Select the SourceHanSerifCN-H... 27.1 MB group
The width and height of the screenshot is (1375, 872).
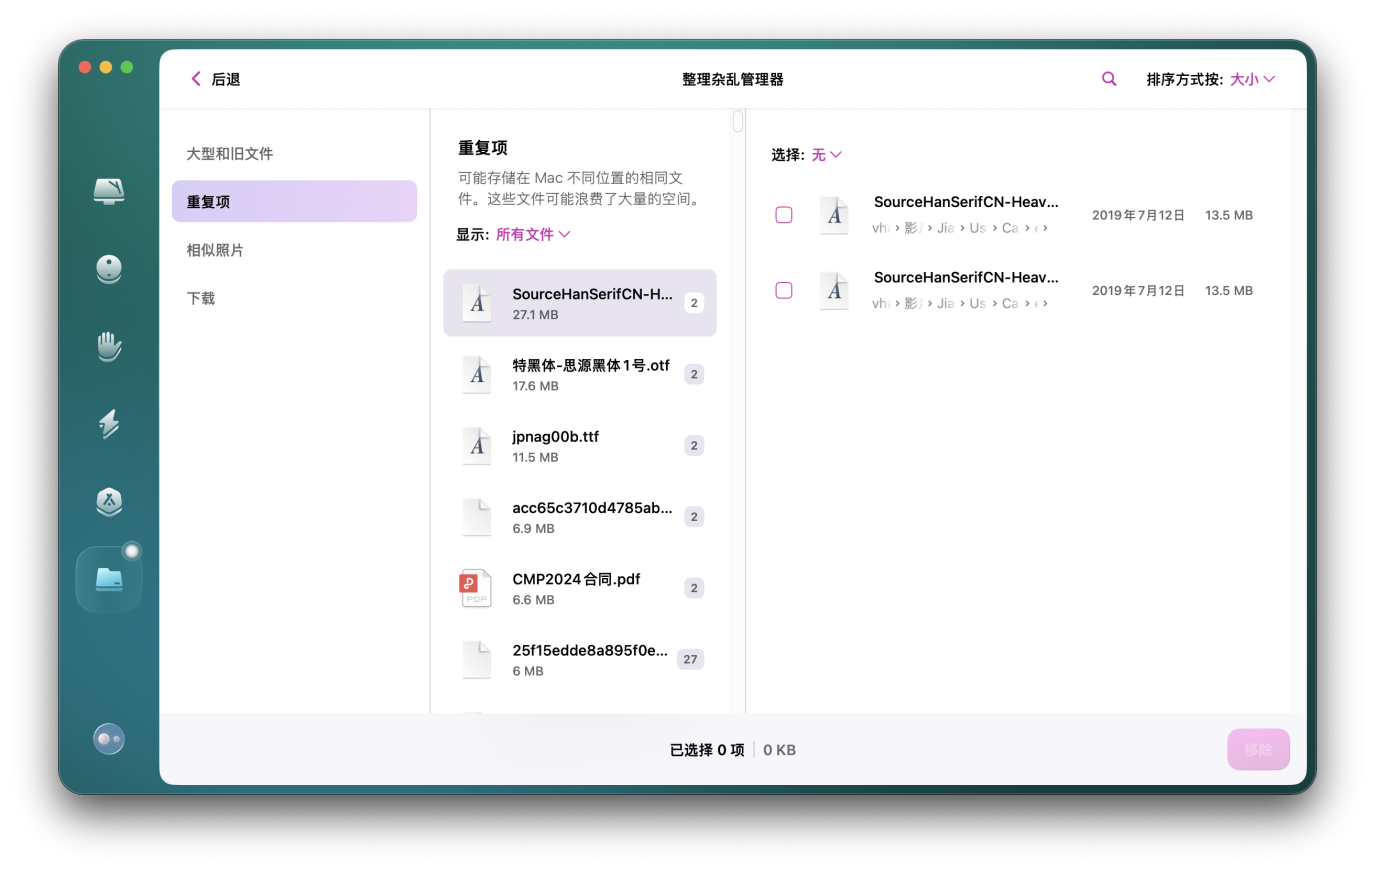tap(580, 303)
